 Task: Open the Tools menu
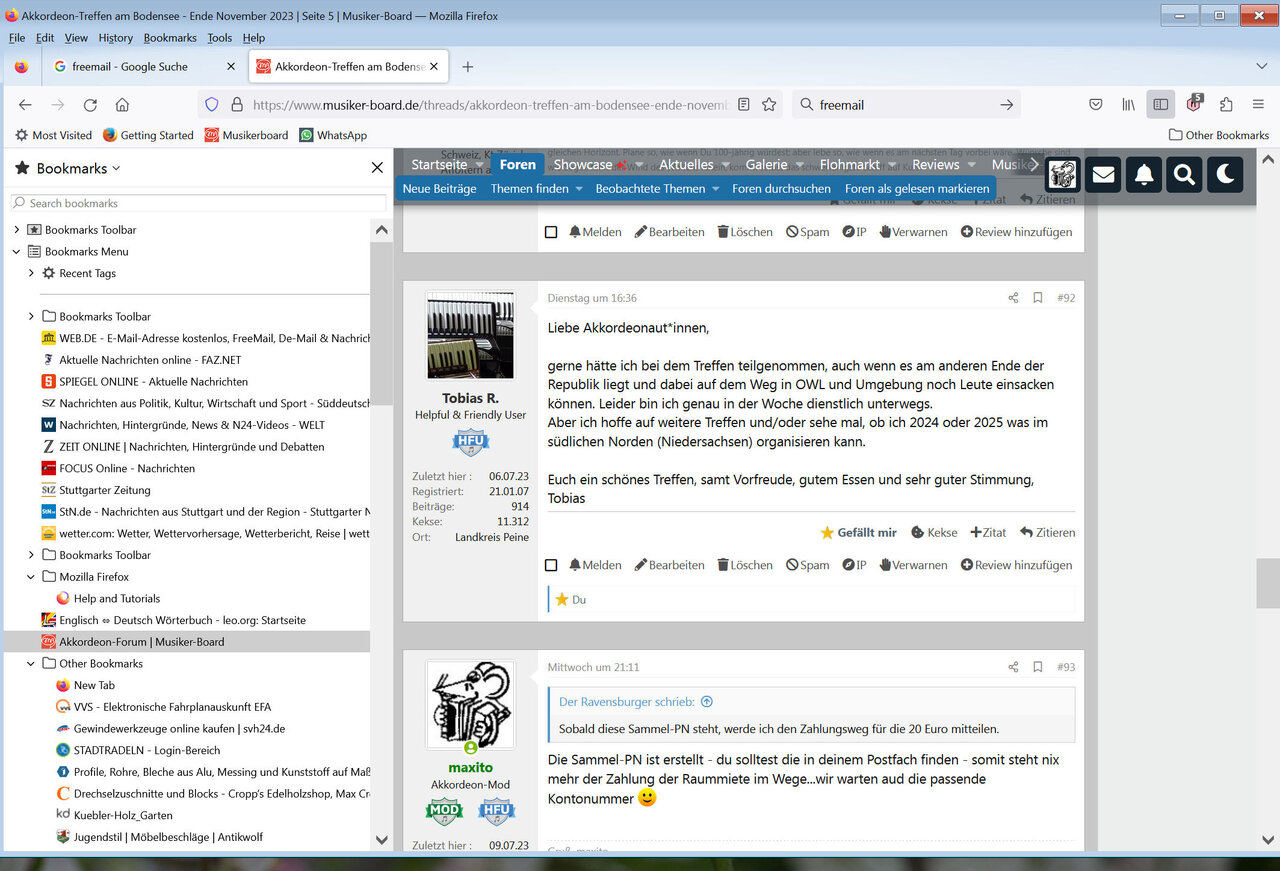(219, 38)
